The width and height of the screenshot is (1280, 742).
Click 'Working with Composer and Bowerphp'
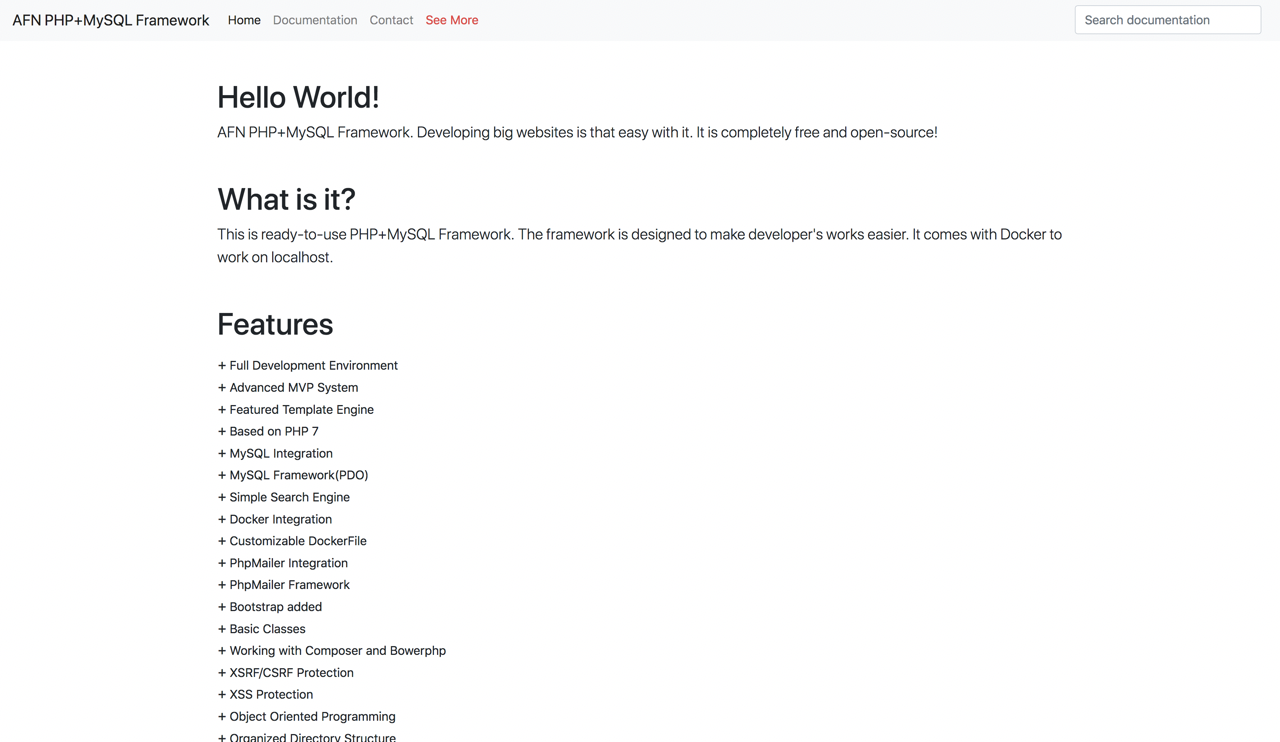pyautogui.click(x=332, y=652)
